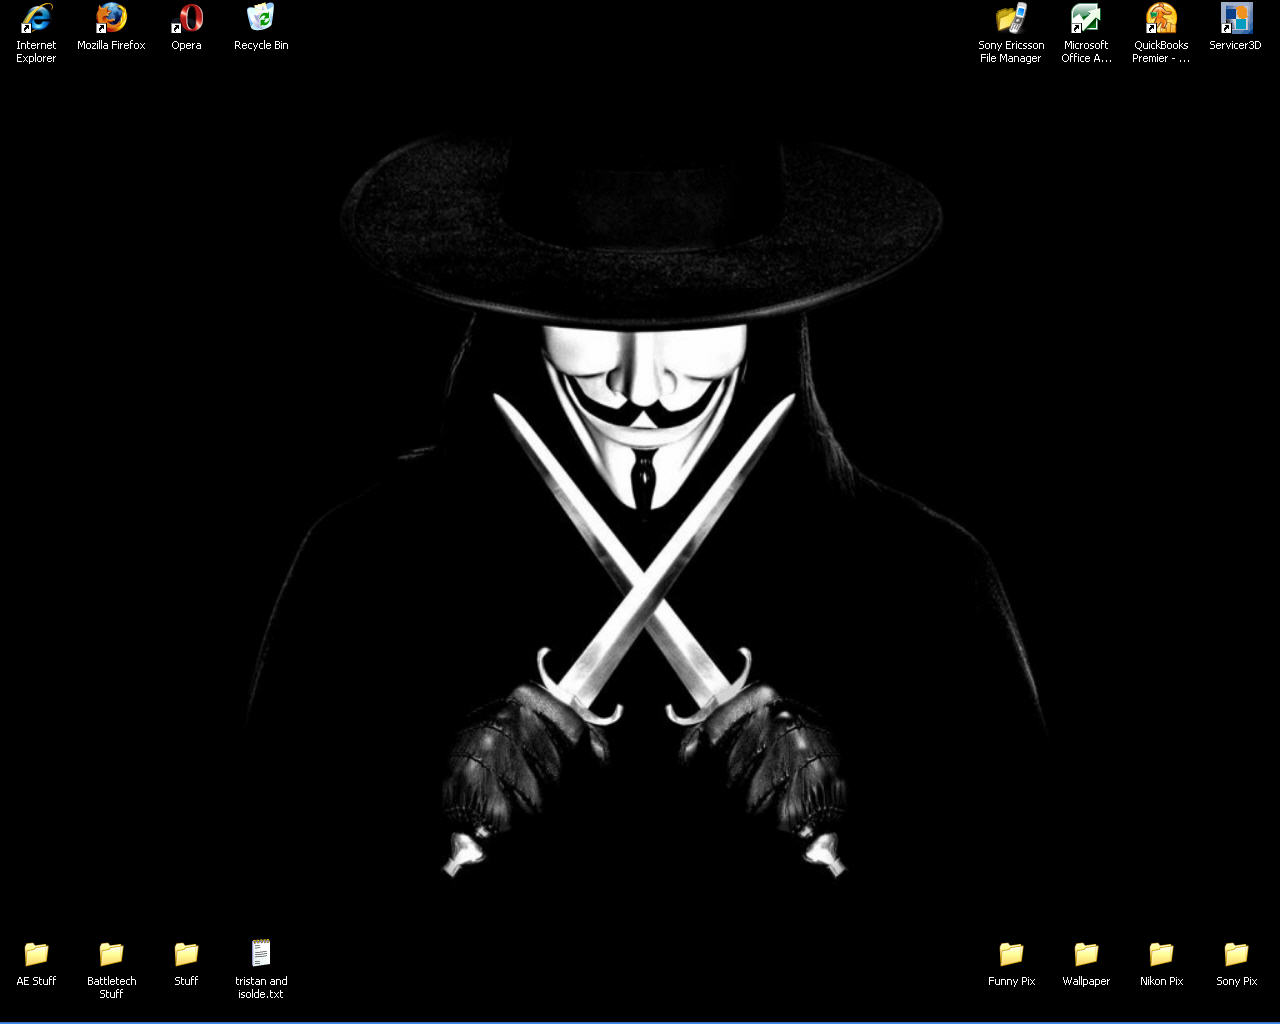Screen dimensions: 1280x1024
Task: Launch Mozilla Firefox
Action: pyautogui.click(x=110, y=20)
